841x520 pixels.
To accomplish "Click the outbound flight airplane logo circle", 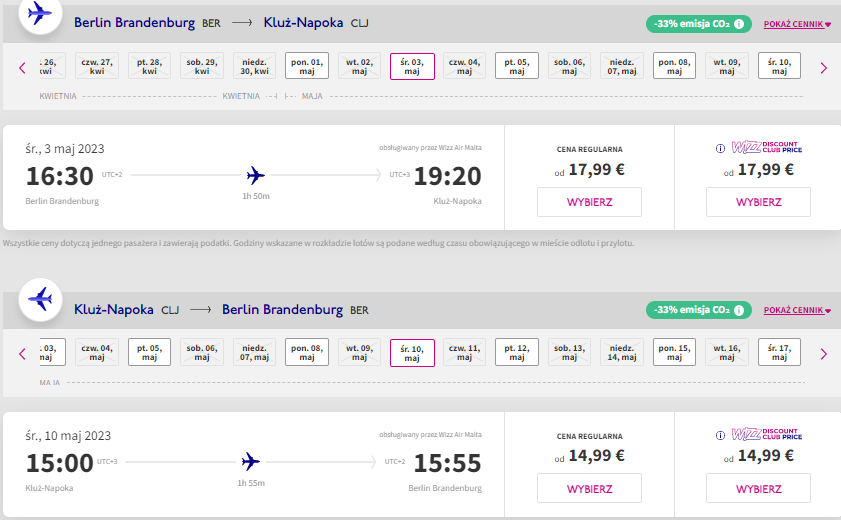I will click(x=40, y=14).
